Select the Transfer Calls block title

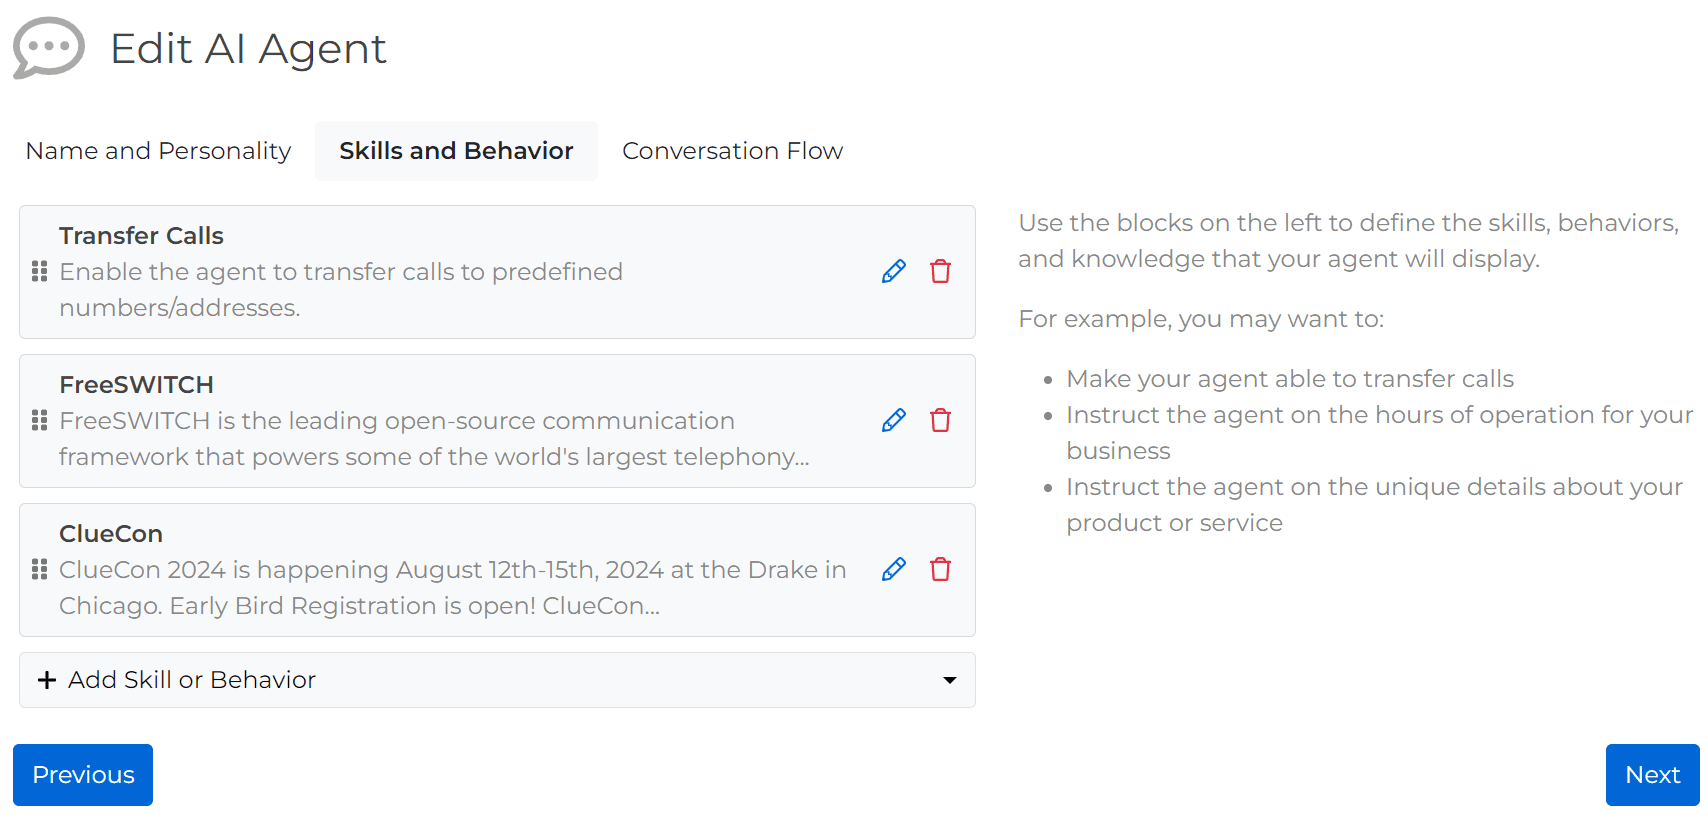[141, 236]
